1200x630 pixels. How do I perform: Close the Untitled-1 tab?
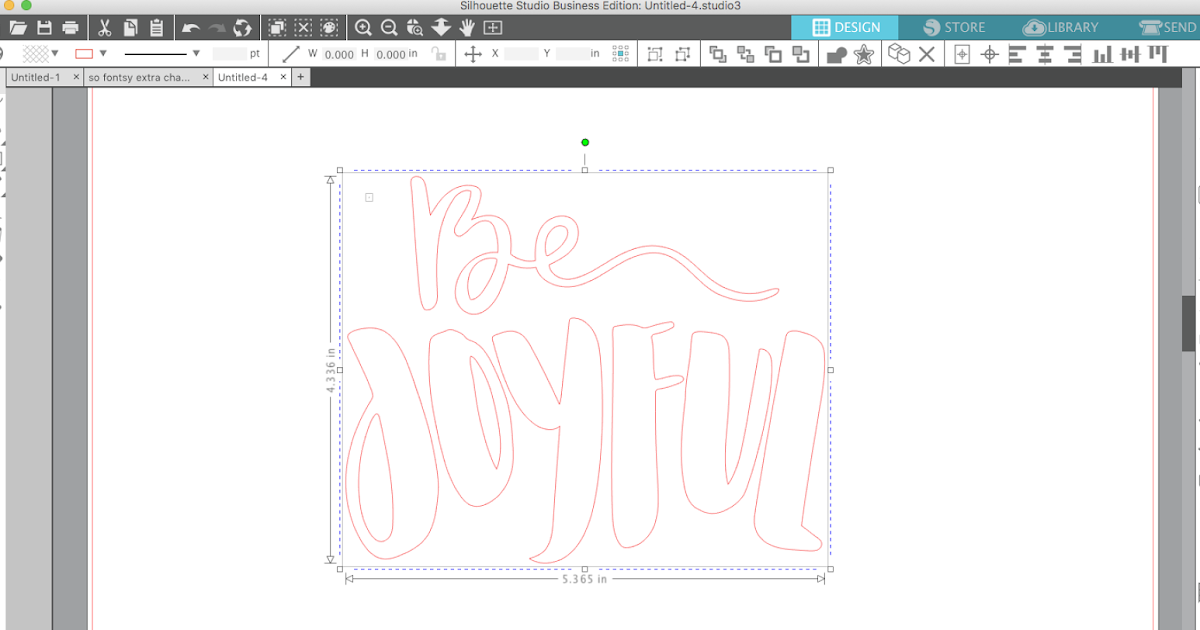pyautogui.click(x=77, y=77)
